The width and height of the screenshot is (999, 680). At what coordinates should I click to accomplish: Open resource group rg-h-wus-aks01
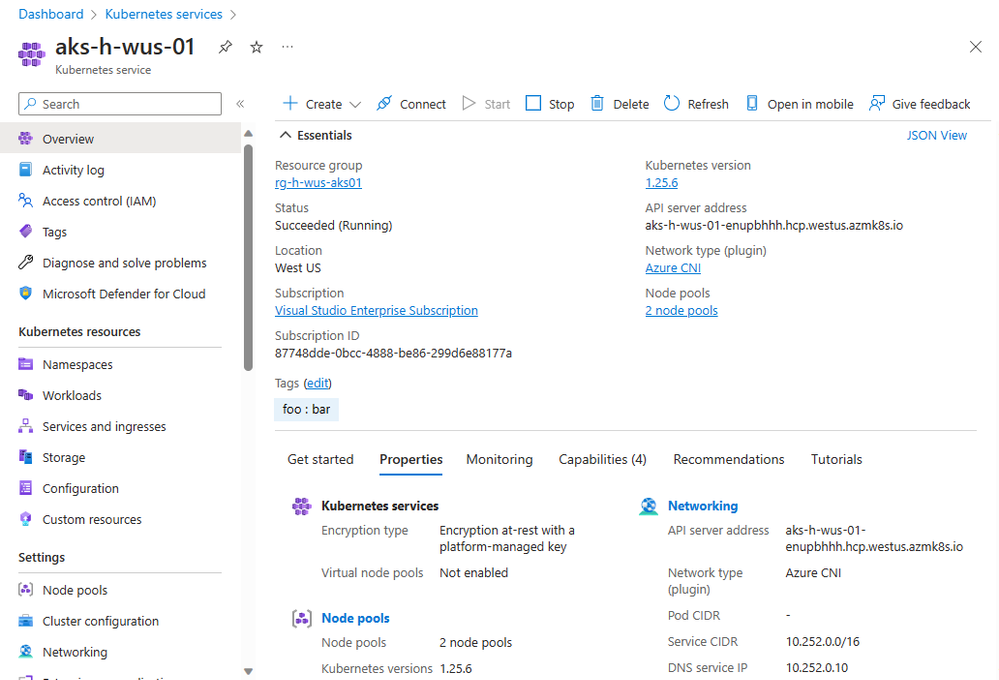point(318,183)
